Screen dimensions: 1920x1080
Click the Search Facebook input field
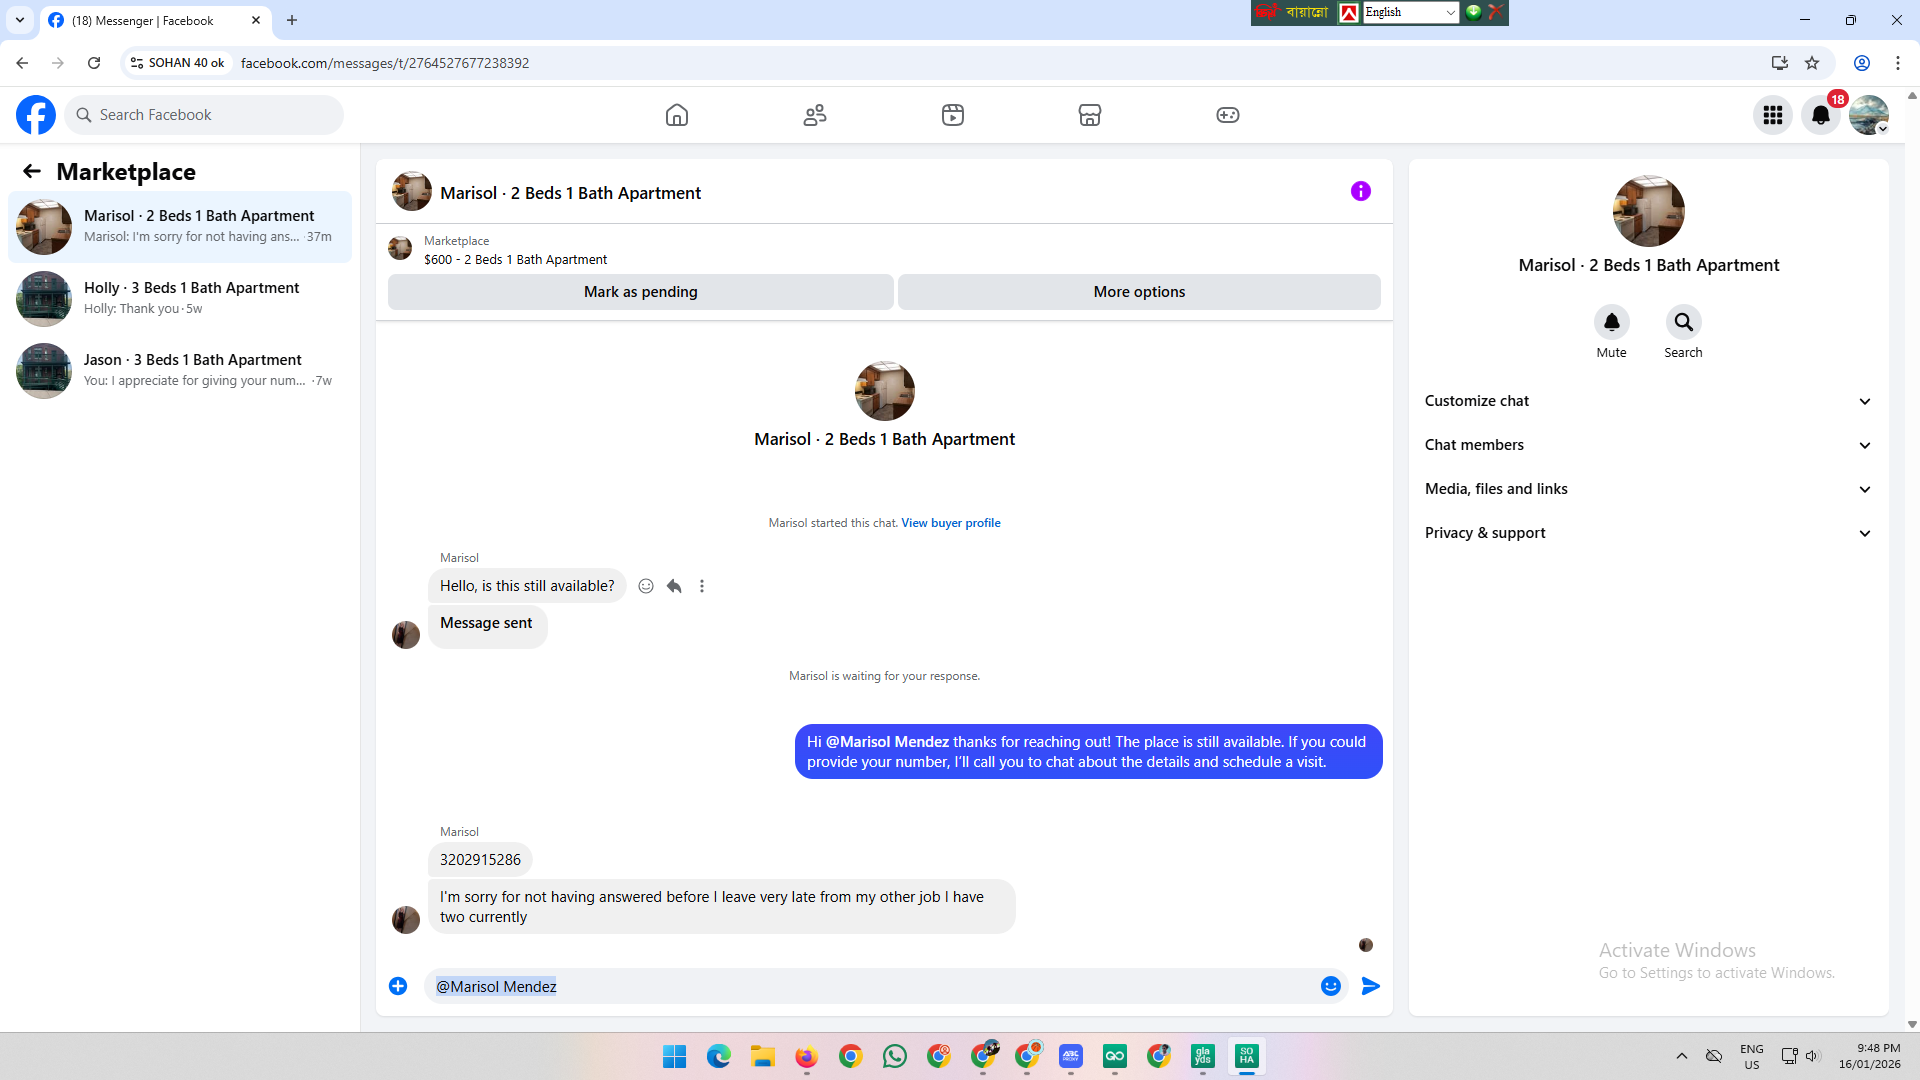[x=210, y=115]
